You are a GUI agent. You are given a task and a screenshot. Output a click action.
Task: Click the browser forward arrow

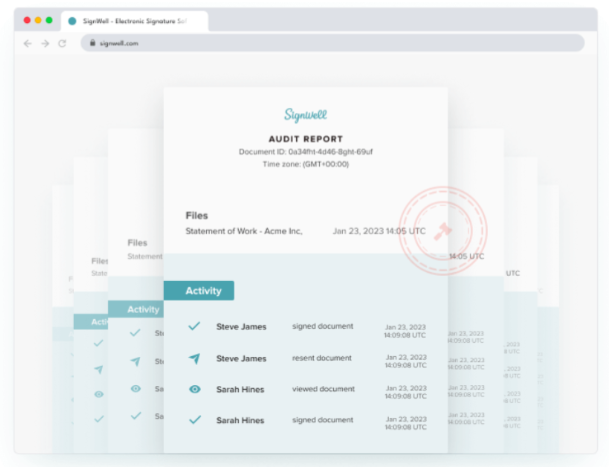coord(43,43)
